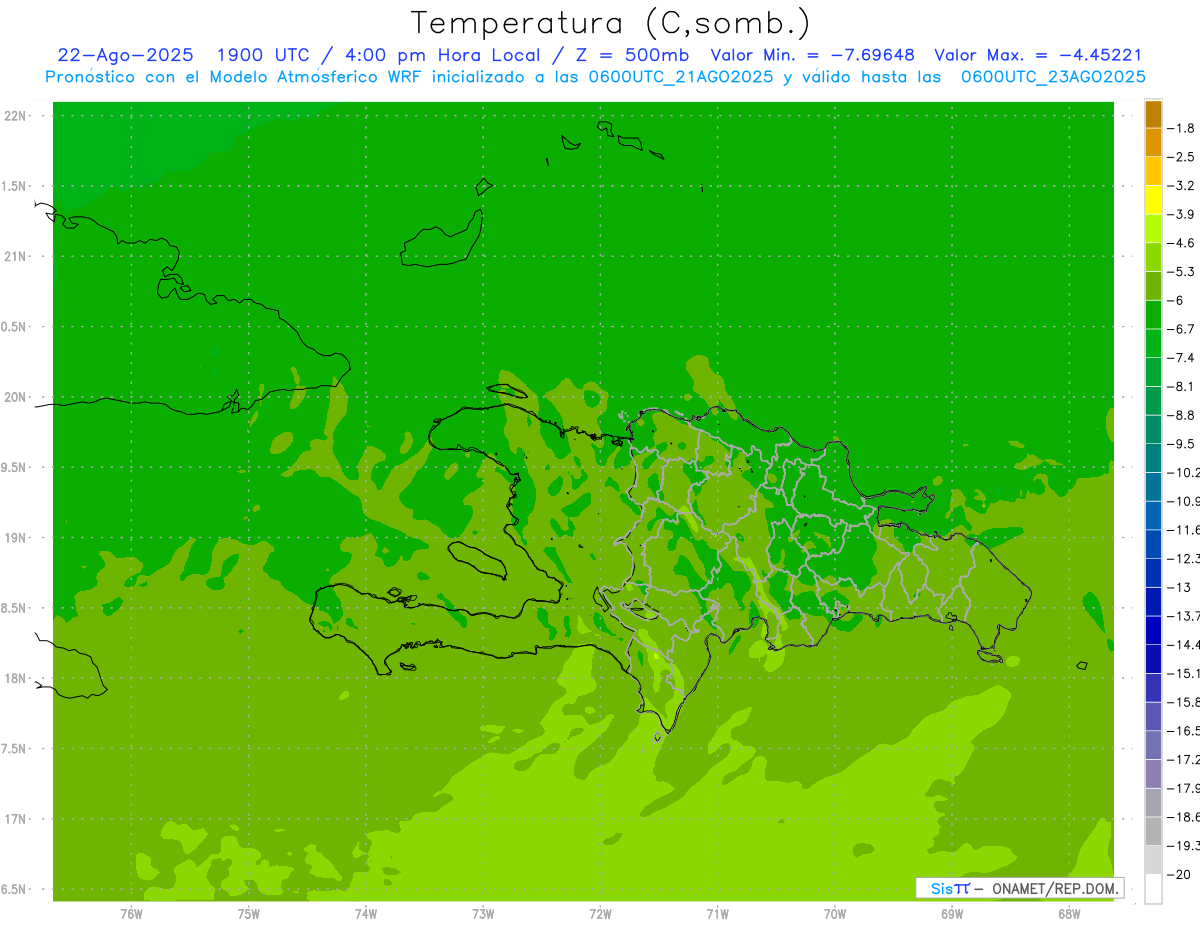Click the 17N latitude axis label
This screenshot has width=1200, height=927.
[x=16, y=819]
